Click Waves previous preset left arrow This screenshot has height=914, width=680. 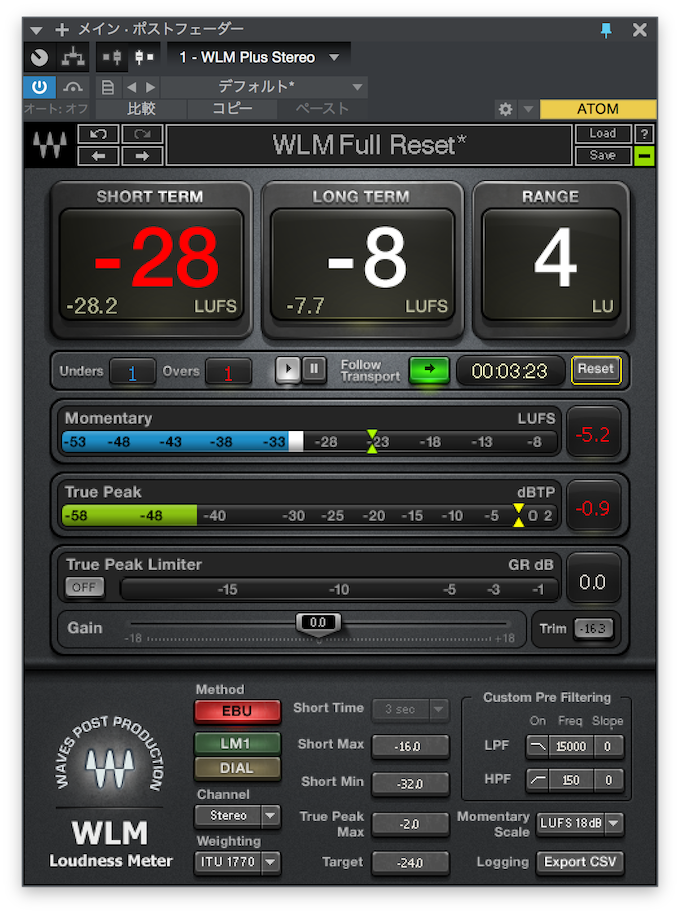tap(98, 156)
